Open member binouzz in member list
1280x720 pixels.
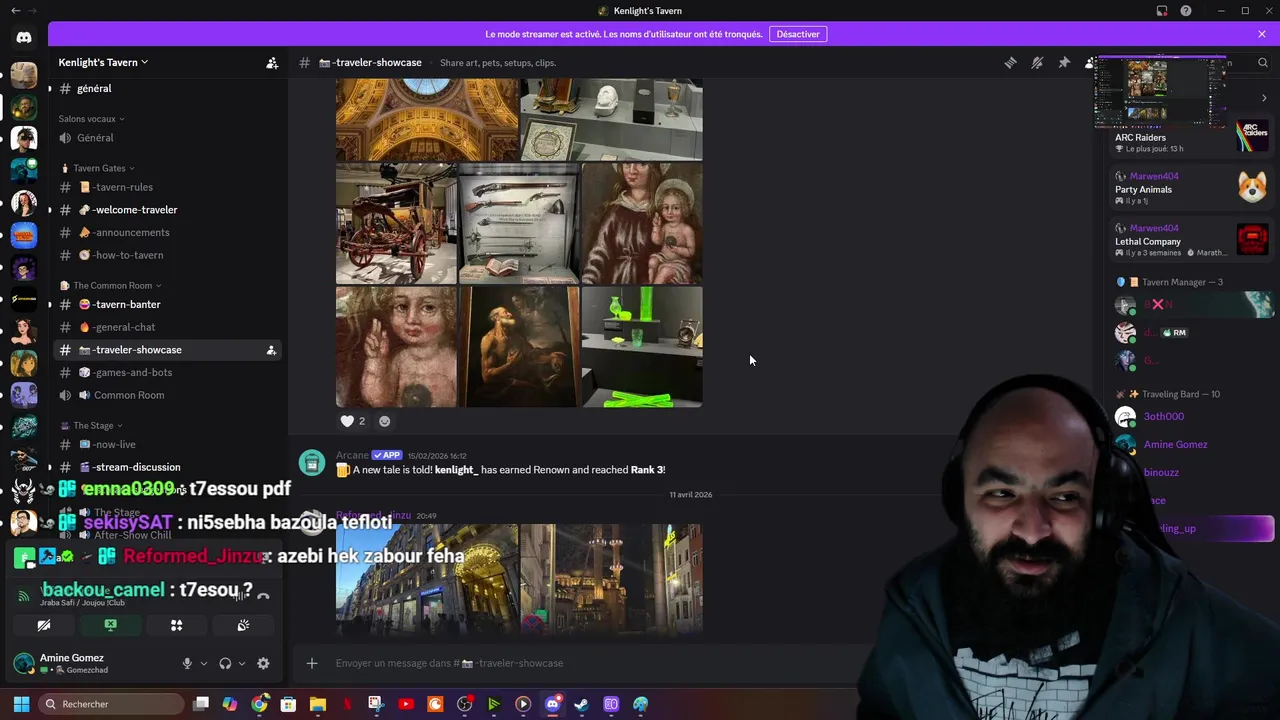coord(1190,472)
